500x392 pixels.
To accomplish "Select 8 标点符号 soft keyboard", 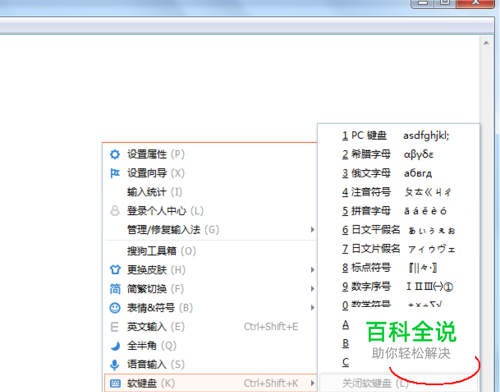I will coord(399,268).
